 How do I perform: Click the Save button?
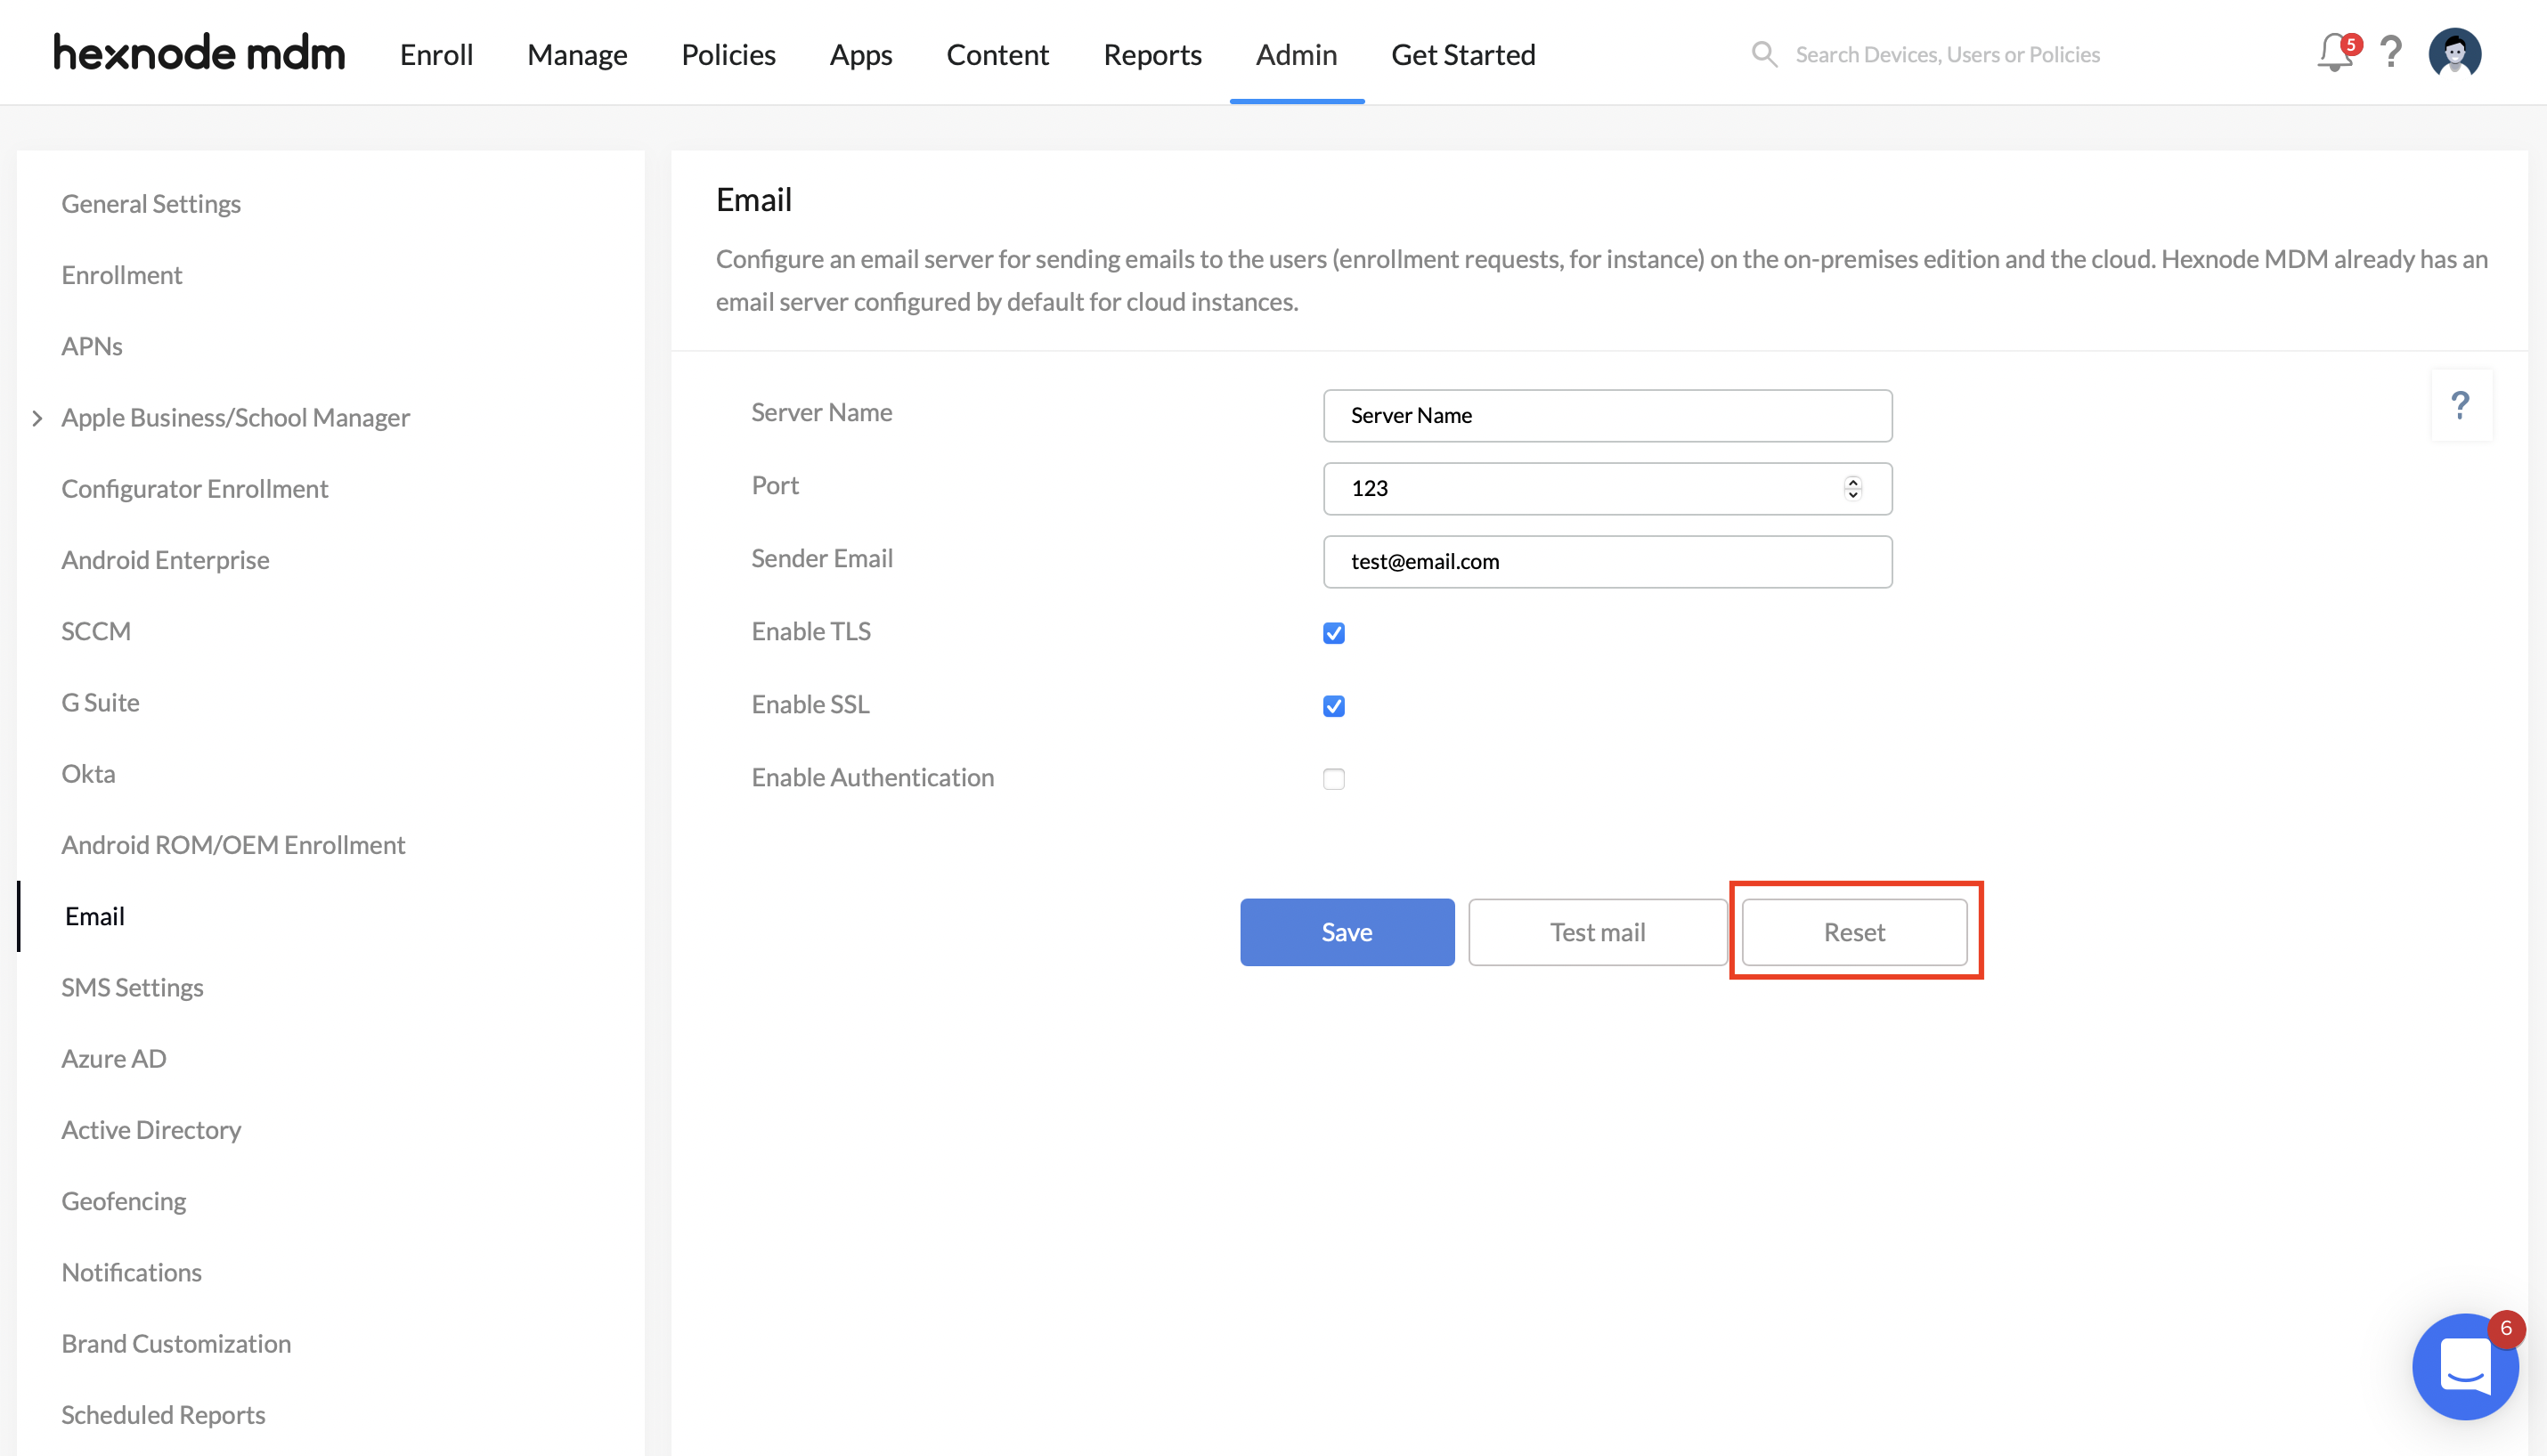1347,932
